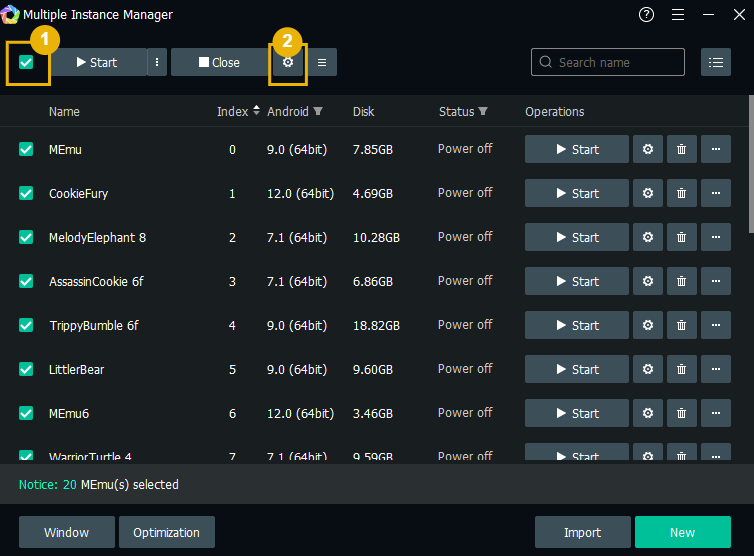Deselect the LittlerBear checkbox
Viewport: 754px width, 556px height.
pos(26,369)
